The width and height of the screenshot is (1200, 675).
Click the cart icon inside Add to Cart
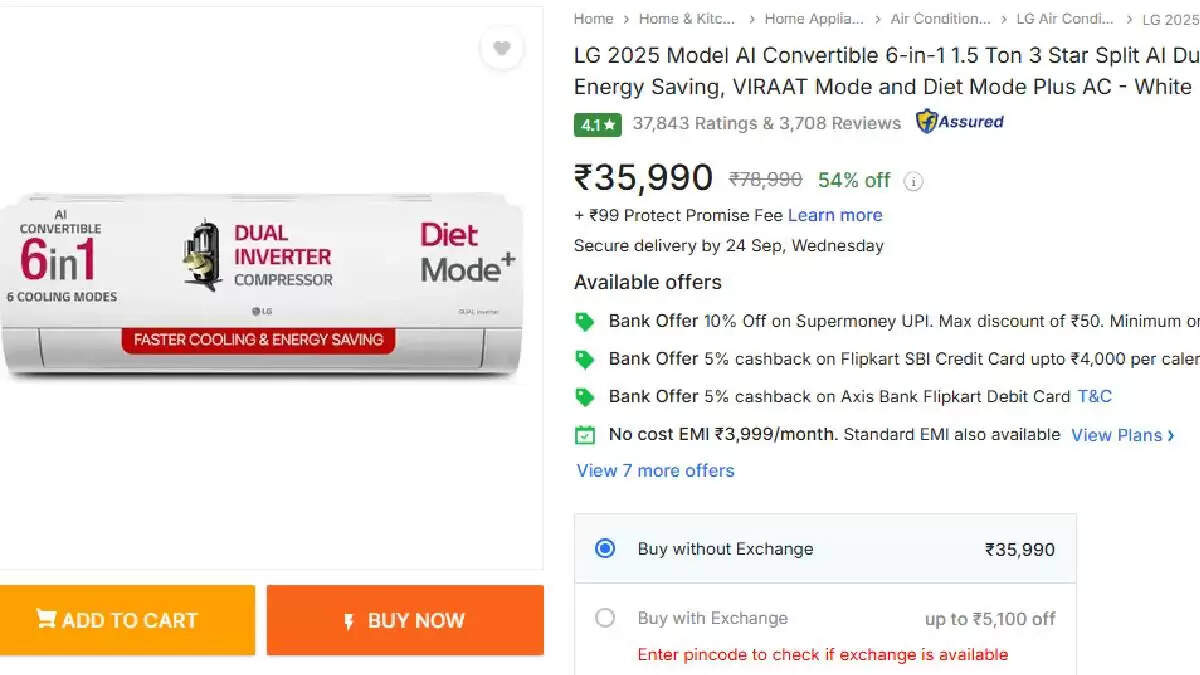pyautogui.click(x=45, y=620)
